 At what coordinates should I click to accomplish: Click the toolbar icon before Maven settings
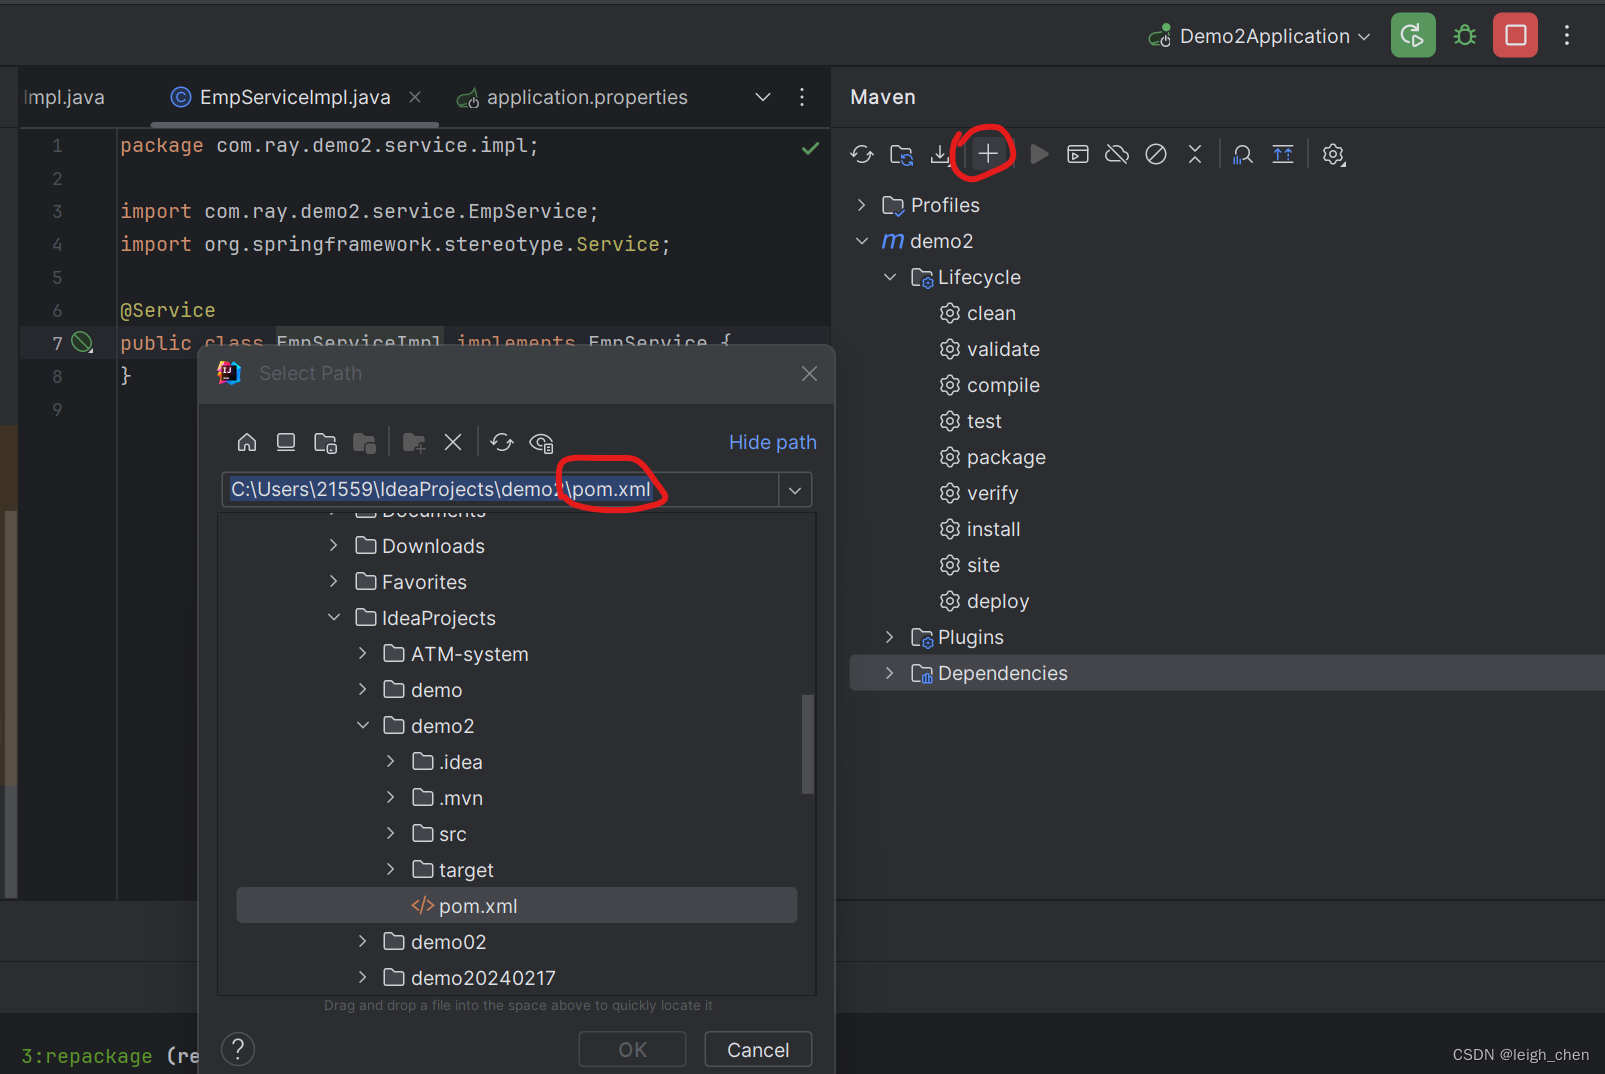1283,154
